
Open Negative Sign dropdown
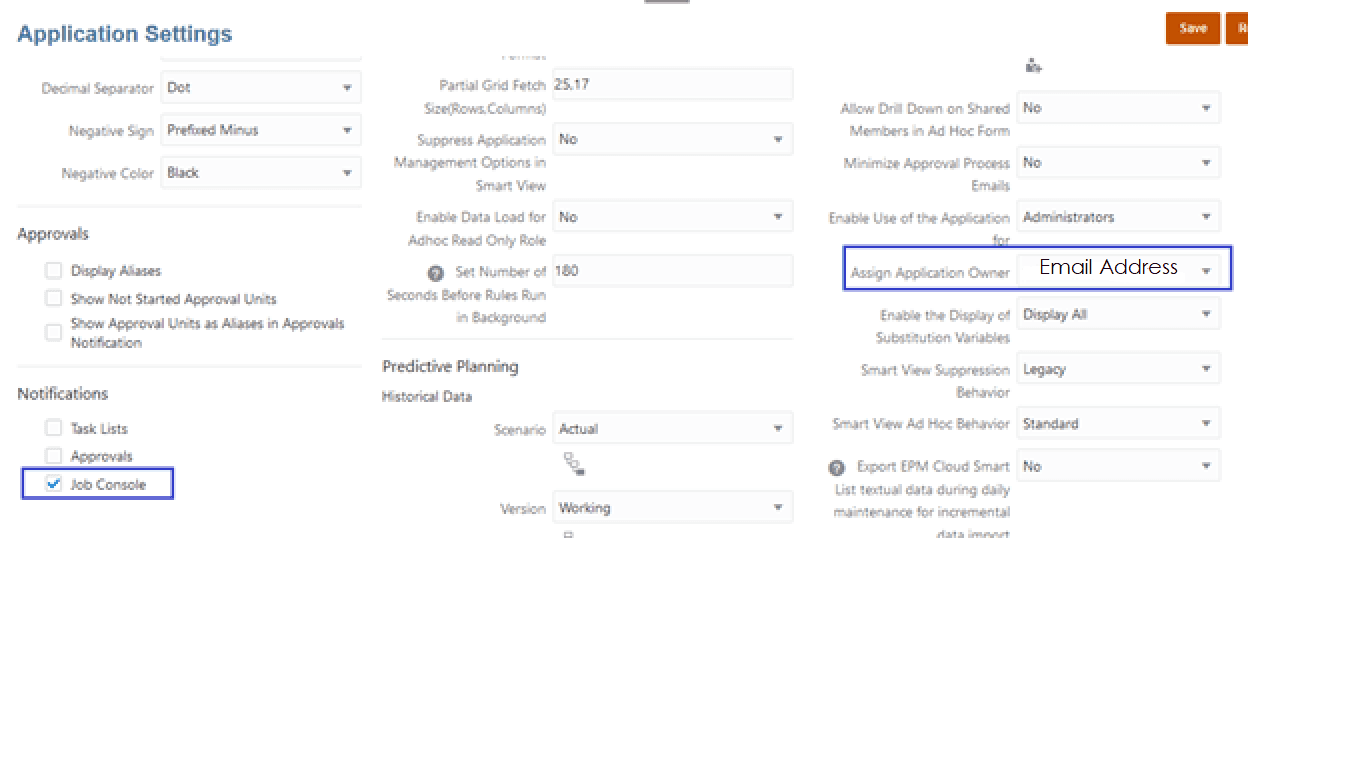point(346,131)
